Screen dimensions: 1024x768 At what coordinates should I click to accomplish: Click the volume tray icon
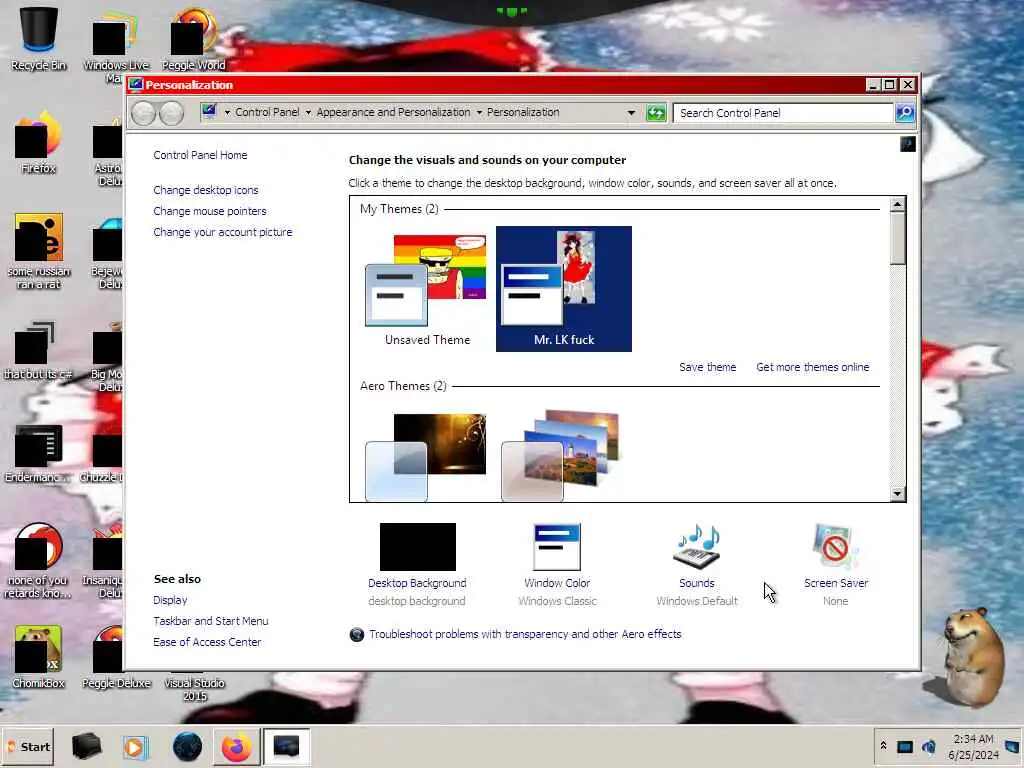pyautogui.click(x=929, y=746)
